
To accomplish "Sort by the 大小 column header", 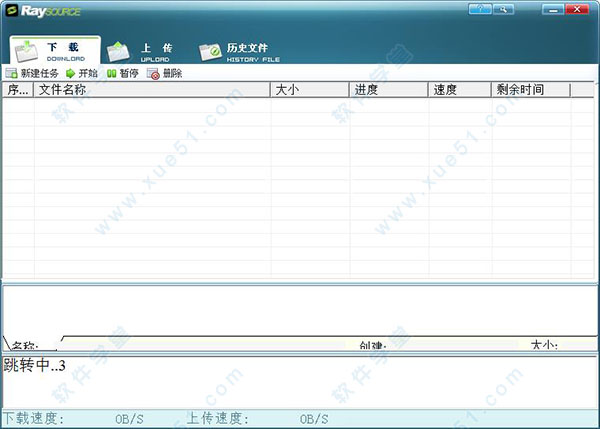I will pos(310,90).
